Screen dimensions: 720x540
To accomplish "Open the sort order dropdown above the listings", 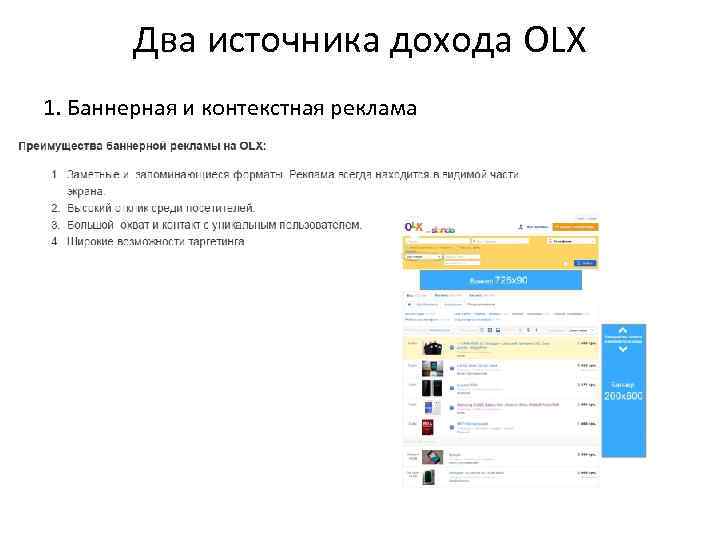I will coord(580,331).
